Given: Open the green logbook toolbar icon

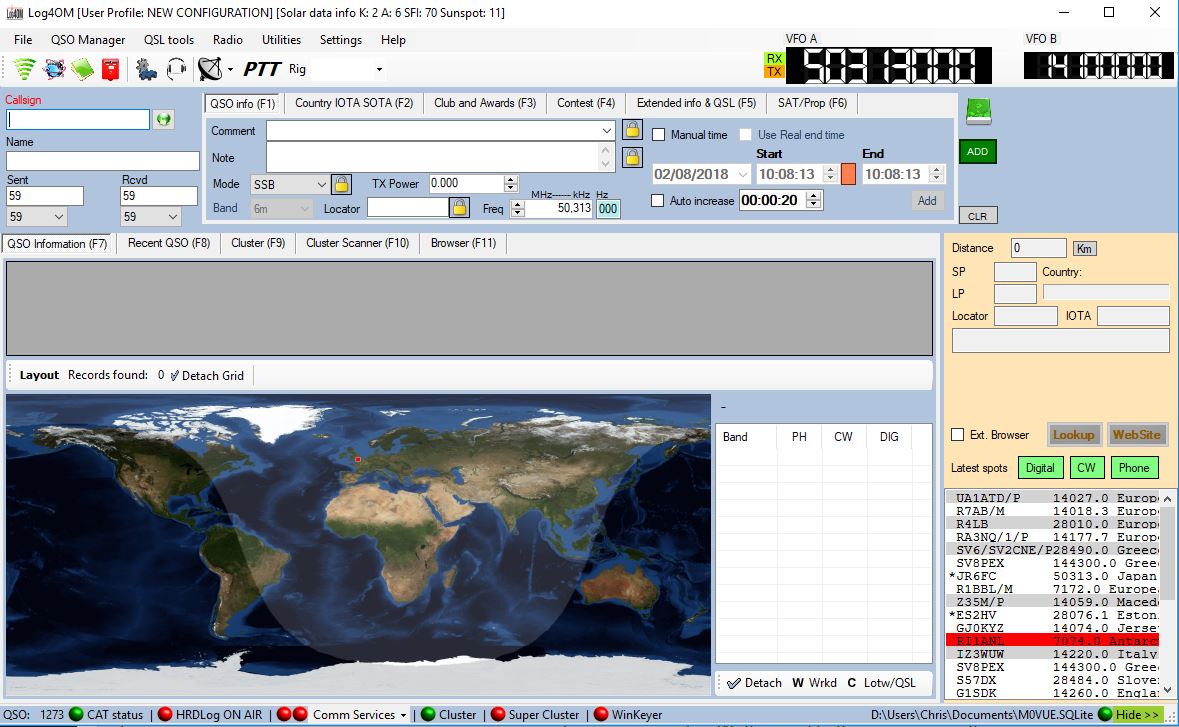Looking at the screenshot, I should (x=83, y=69).
